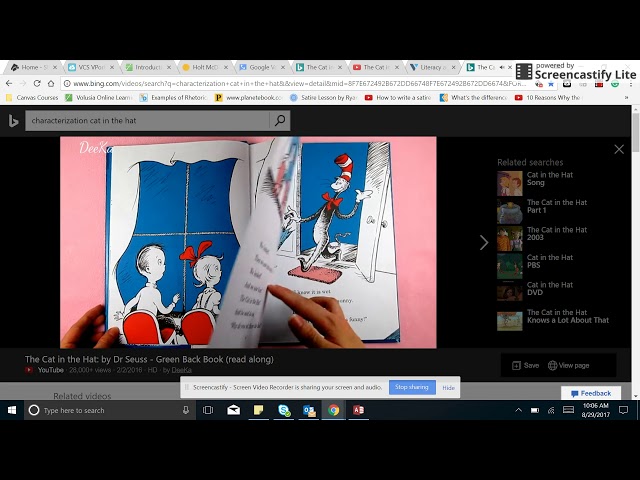Click Type here to search box
This screenshot has height=480, width=640.
108,410
